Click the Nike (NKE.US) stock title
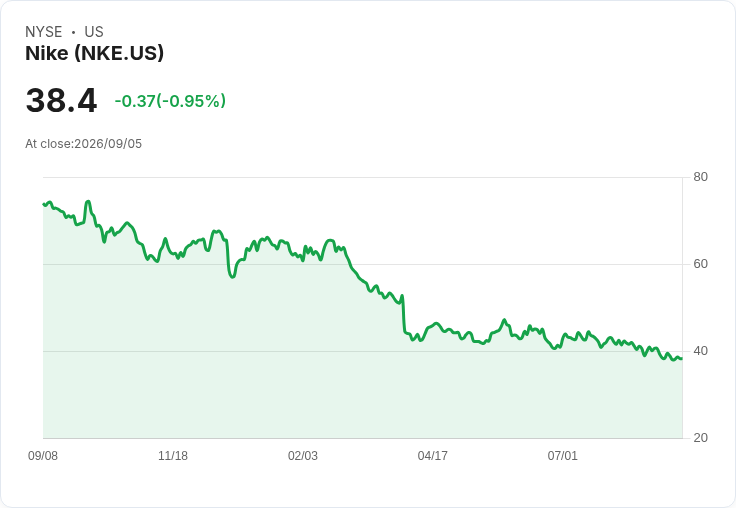 point(94,53)
